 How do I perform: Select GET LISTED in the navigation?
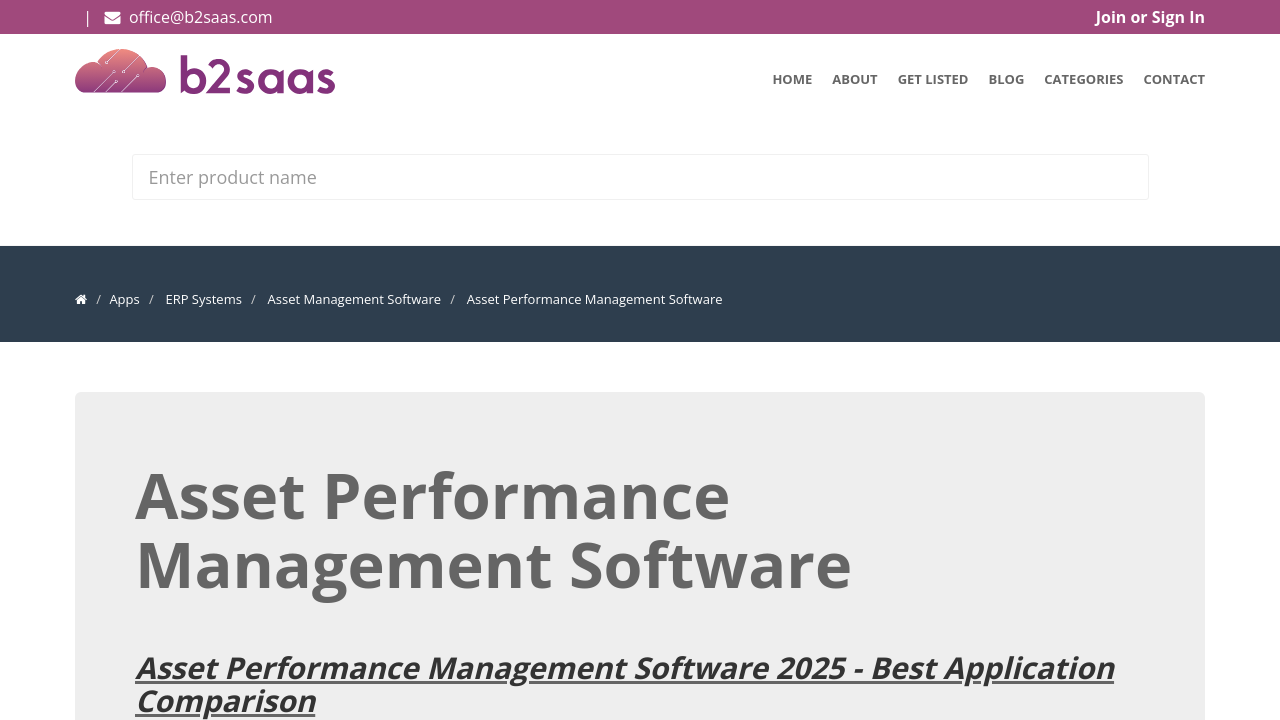point(932,79)
